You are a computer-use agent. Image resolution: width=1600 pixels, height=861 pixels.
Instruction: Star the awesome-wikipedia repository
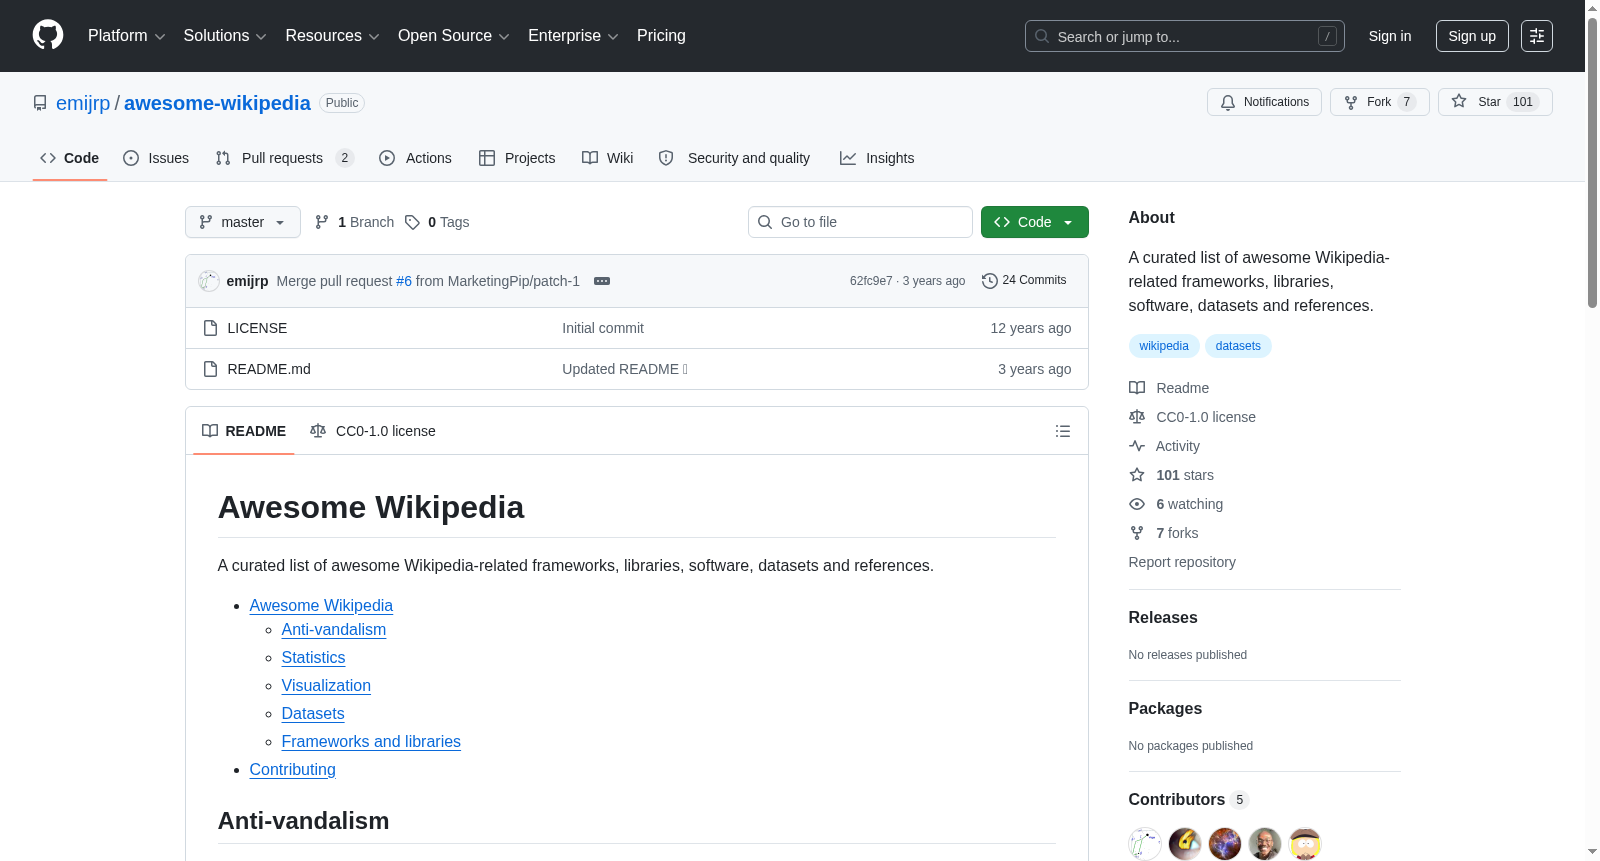(x=1495, y=102)
